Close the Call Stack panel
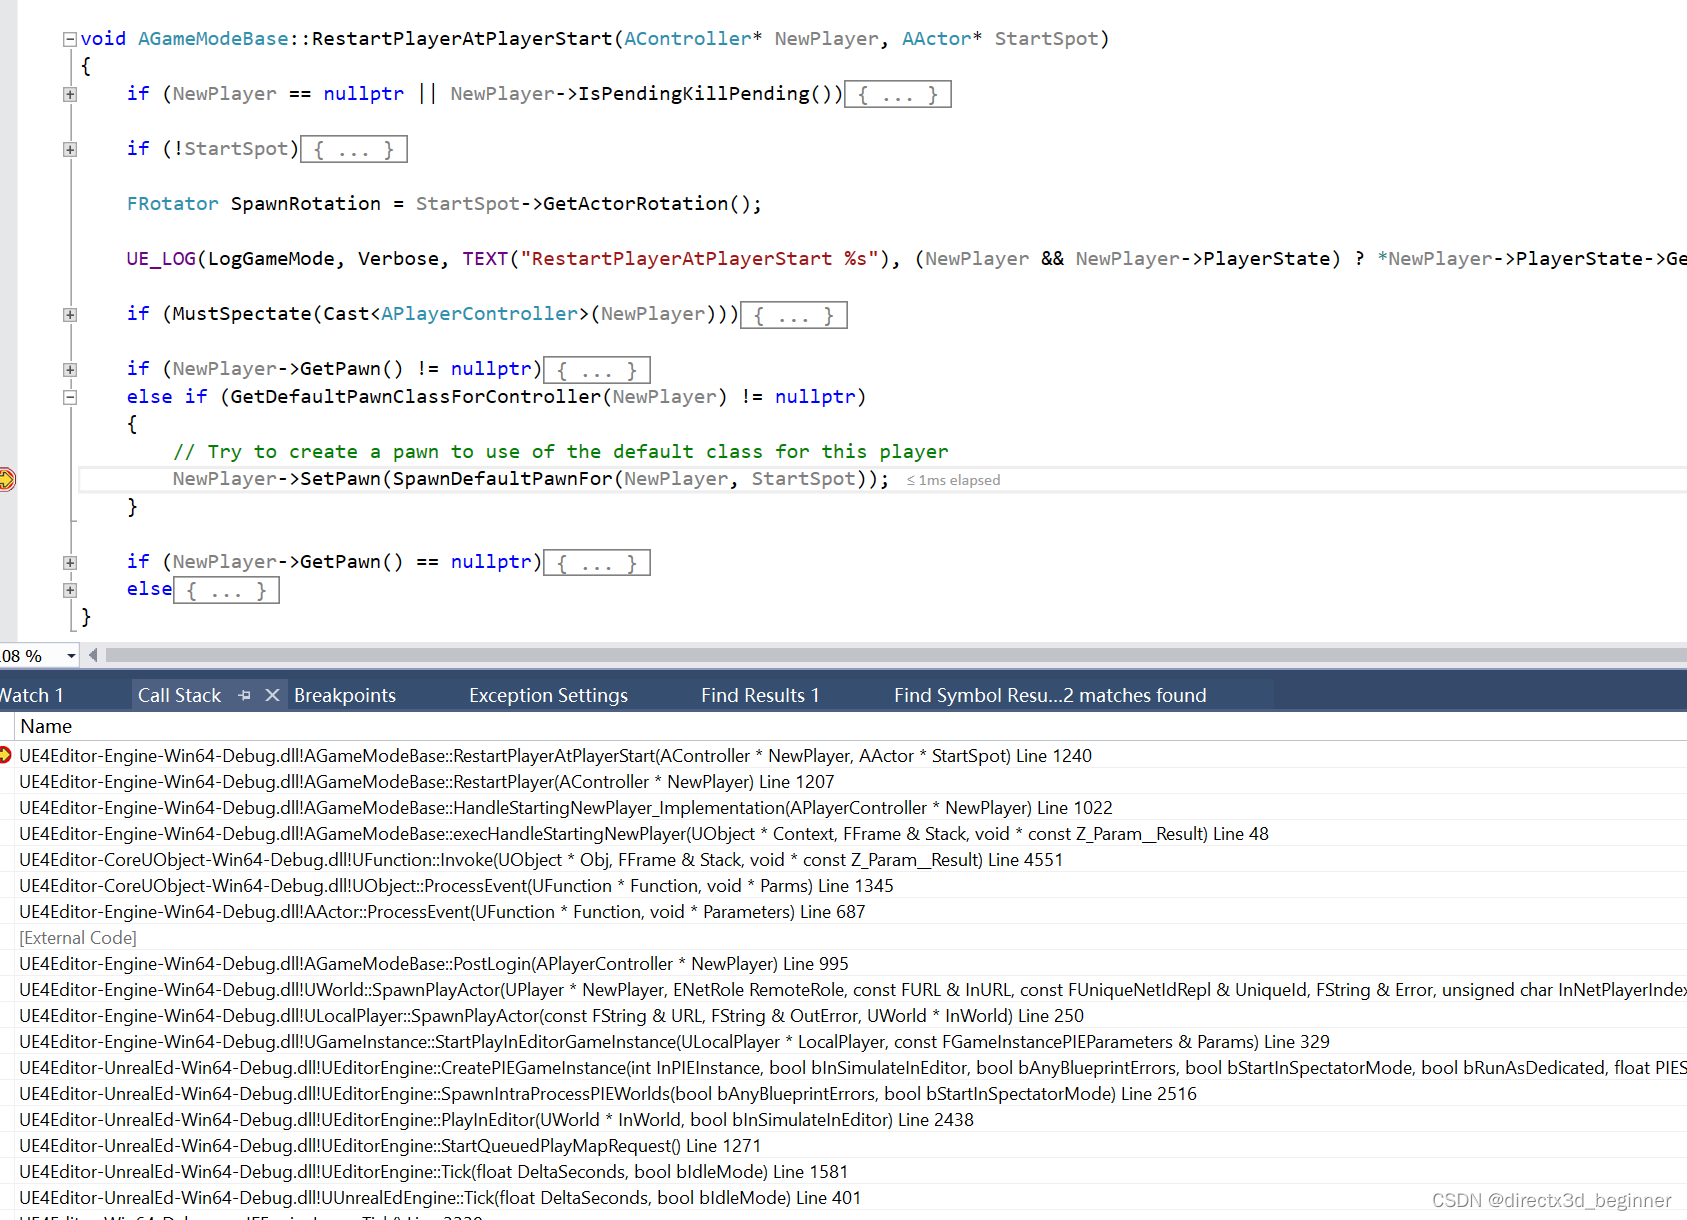This screenshot has height=1220, width=1687. (x=272, y=695)
